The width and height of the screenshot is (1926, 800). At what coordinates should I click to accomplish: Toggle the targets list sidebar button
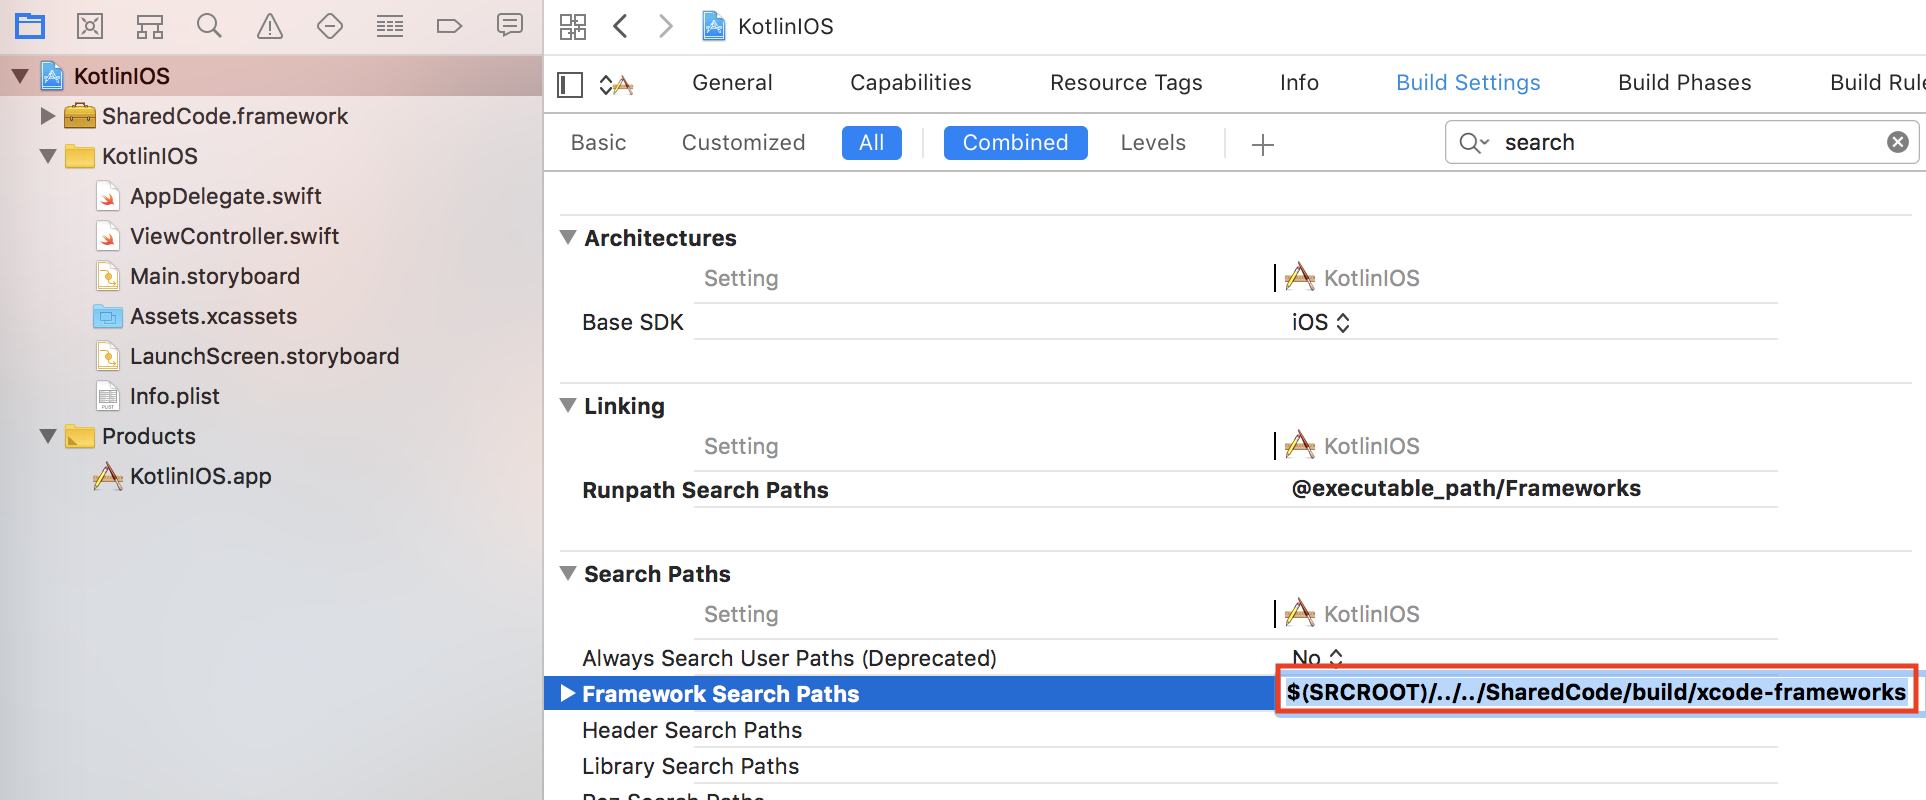tap(570, 84)
